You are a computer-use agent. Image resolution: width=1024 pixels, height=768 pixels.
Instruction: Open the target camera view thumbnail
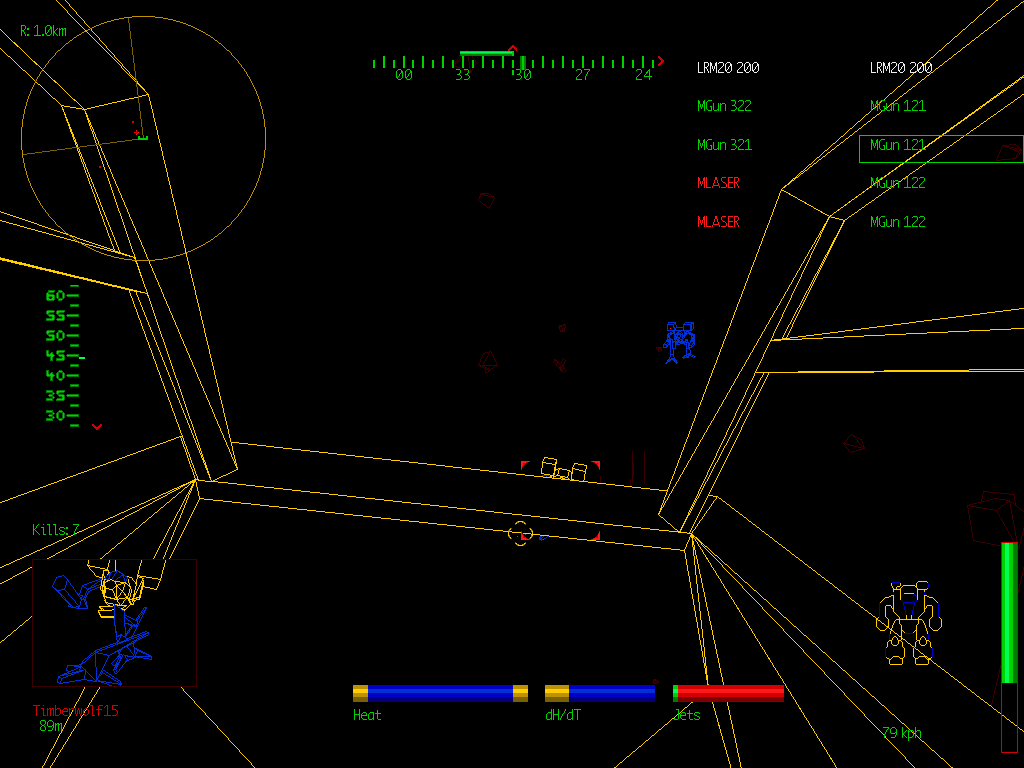pos(114,622)
